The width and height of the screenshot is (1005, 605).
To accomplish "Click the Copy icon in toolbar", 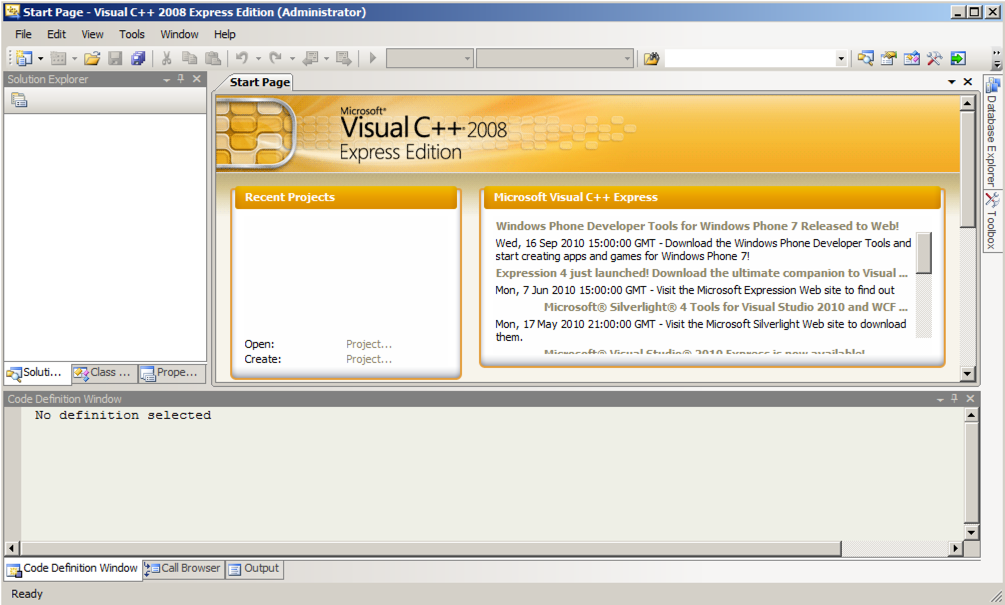I will tap(189, 58).
